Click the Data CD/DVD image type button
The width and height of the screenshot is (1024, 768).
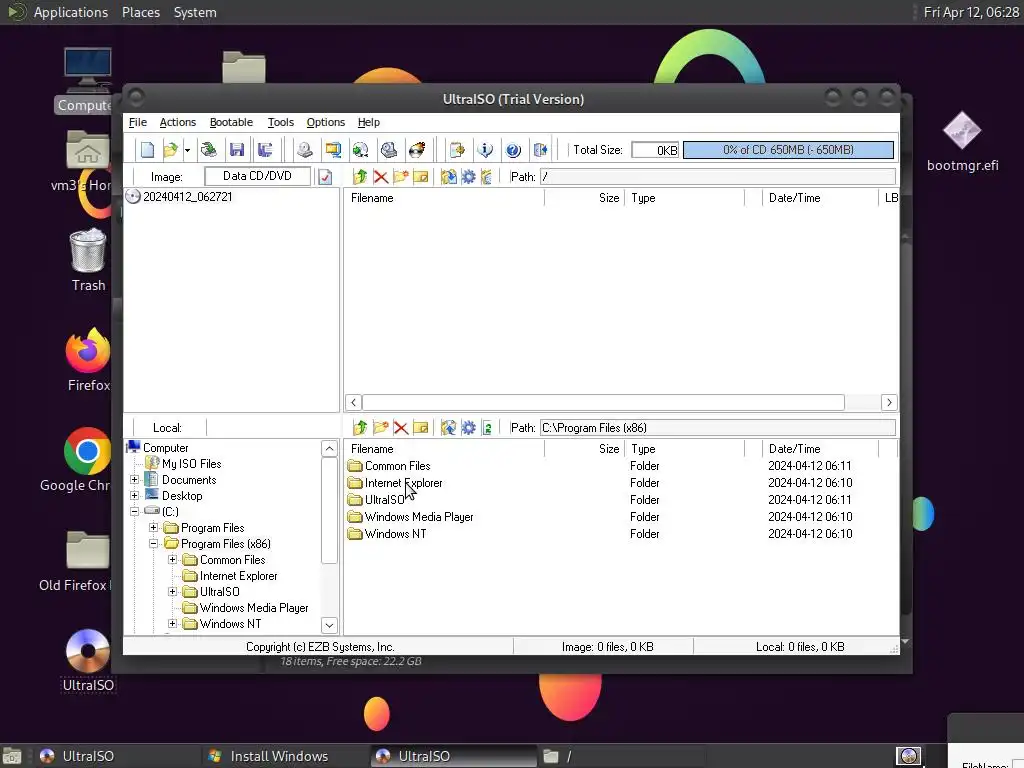coord(257,176)
